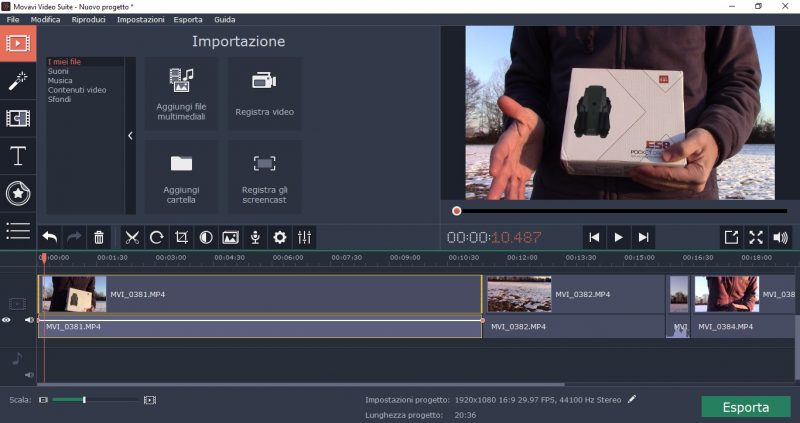
Task: Select MVI_0384.MP4 audio clip
Action: pos(745,327)
